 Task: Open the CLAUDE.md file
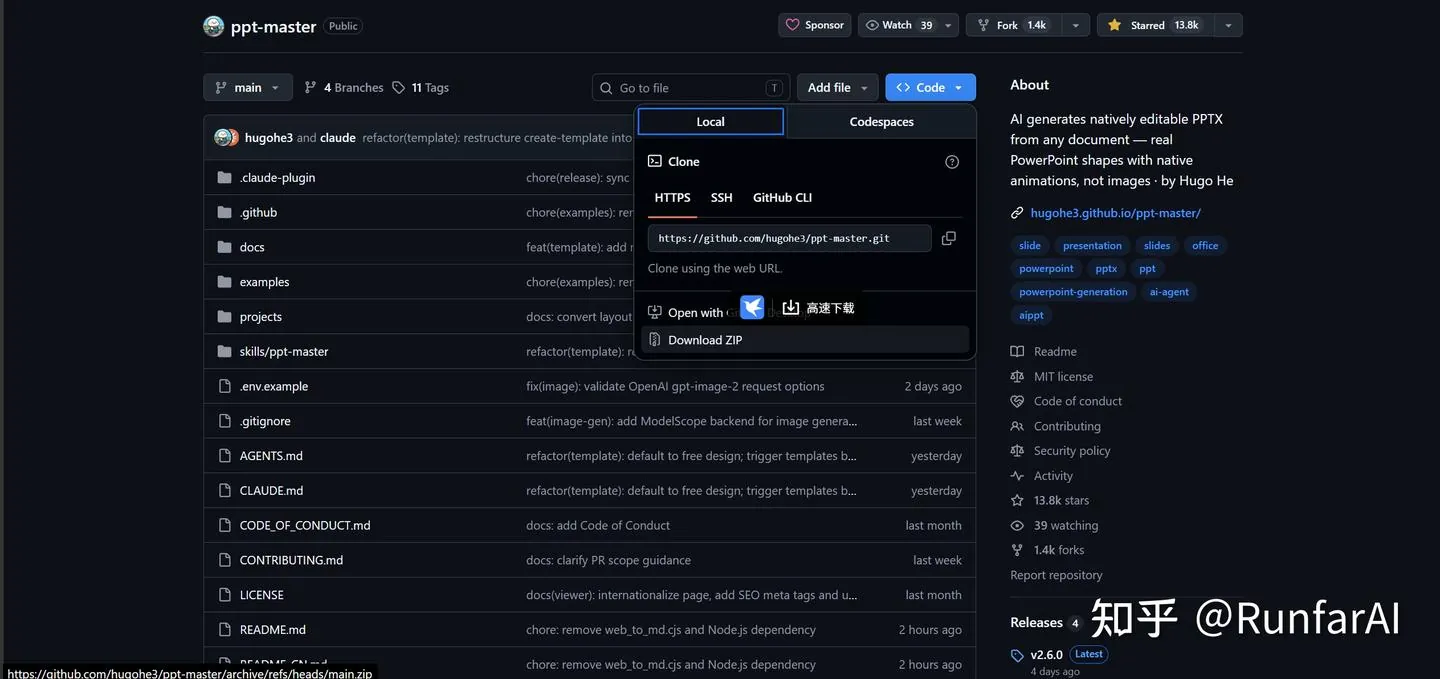(x=271, y=491)
